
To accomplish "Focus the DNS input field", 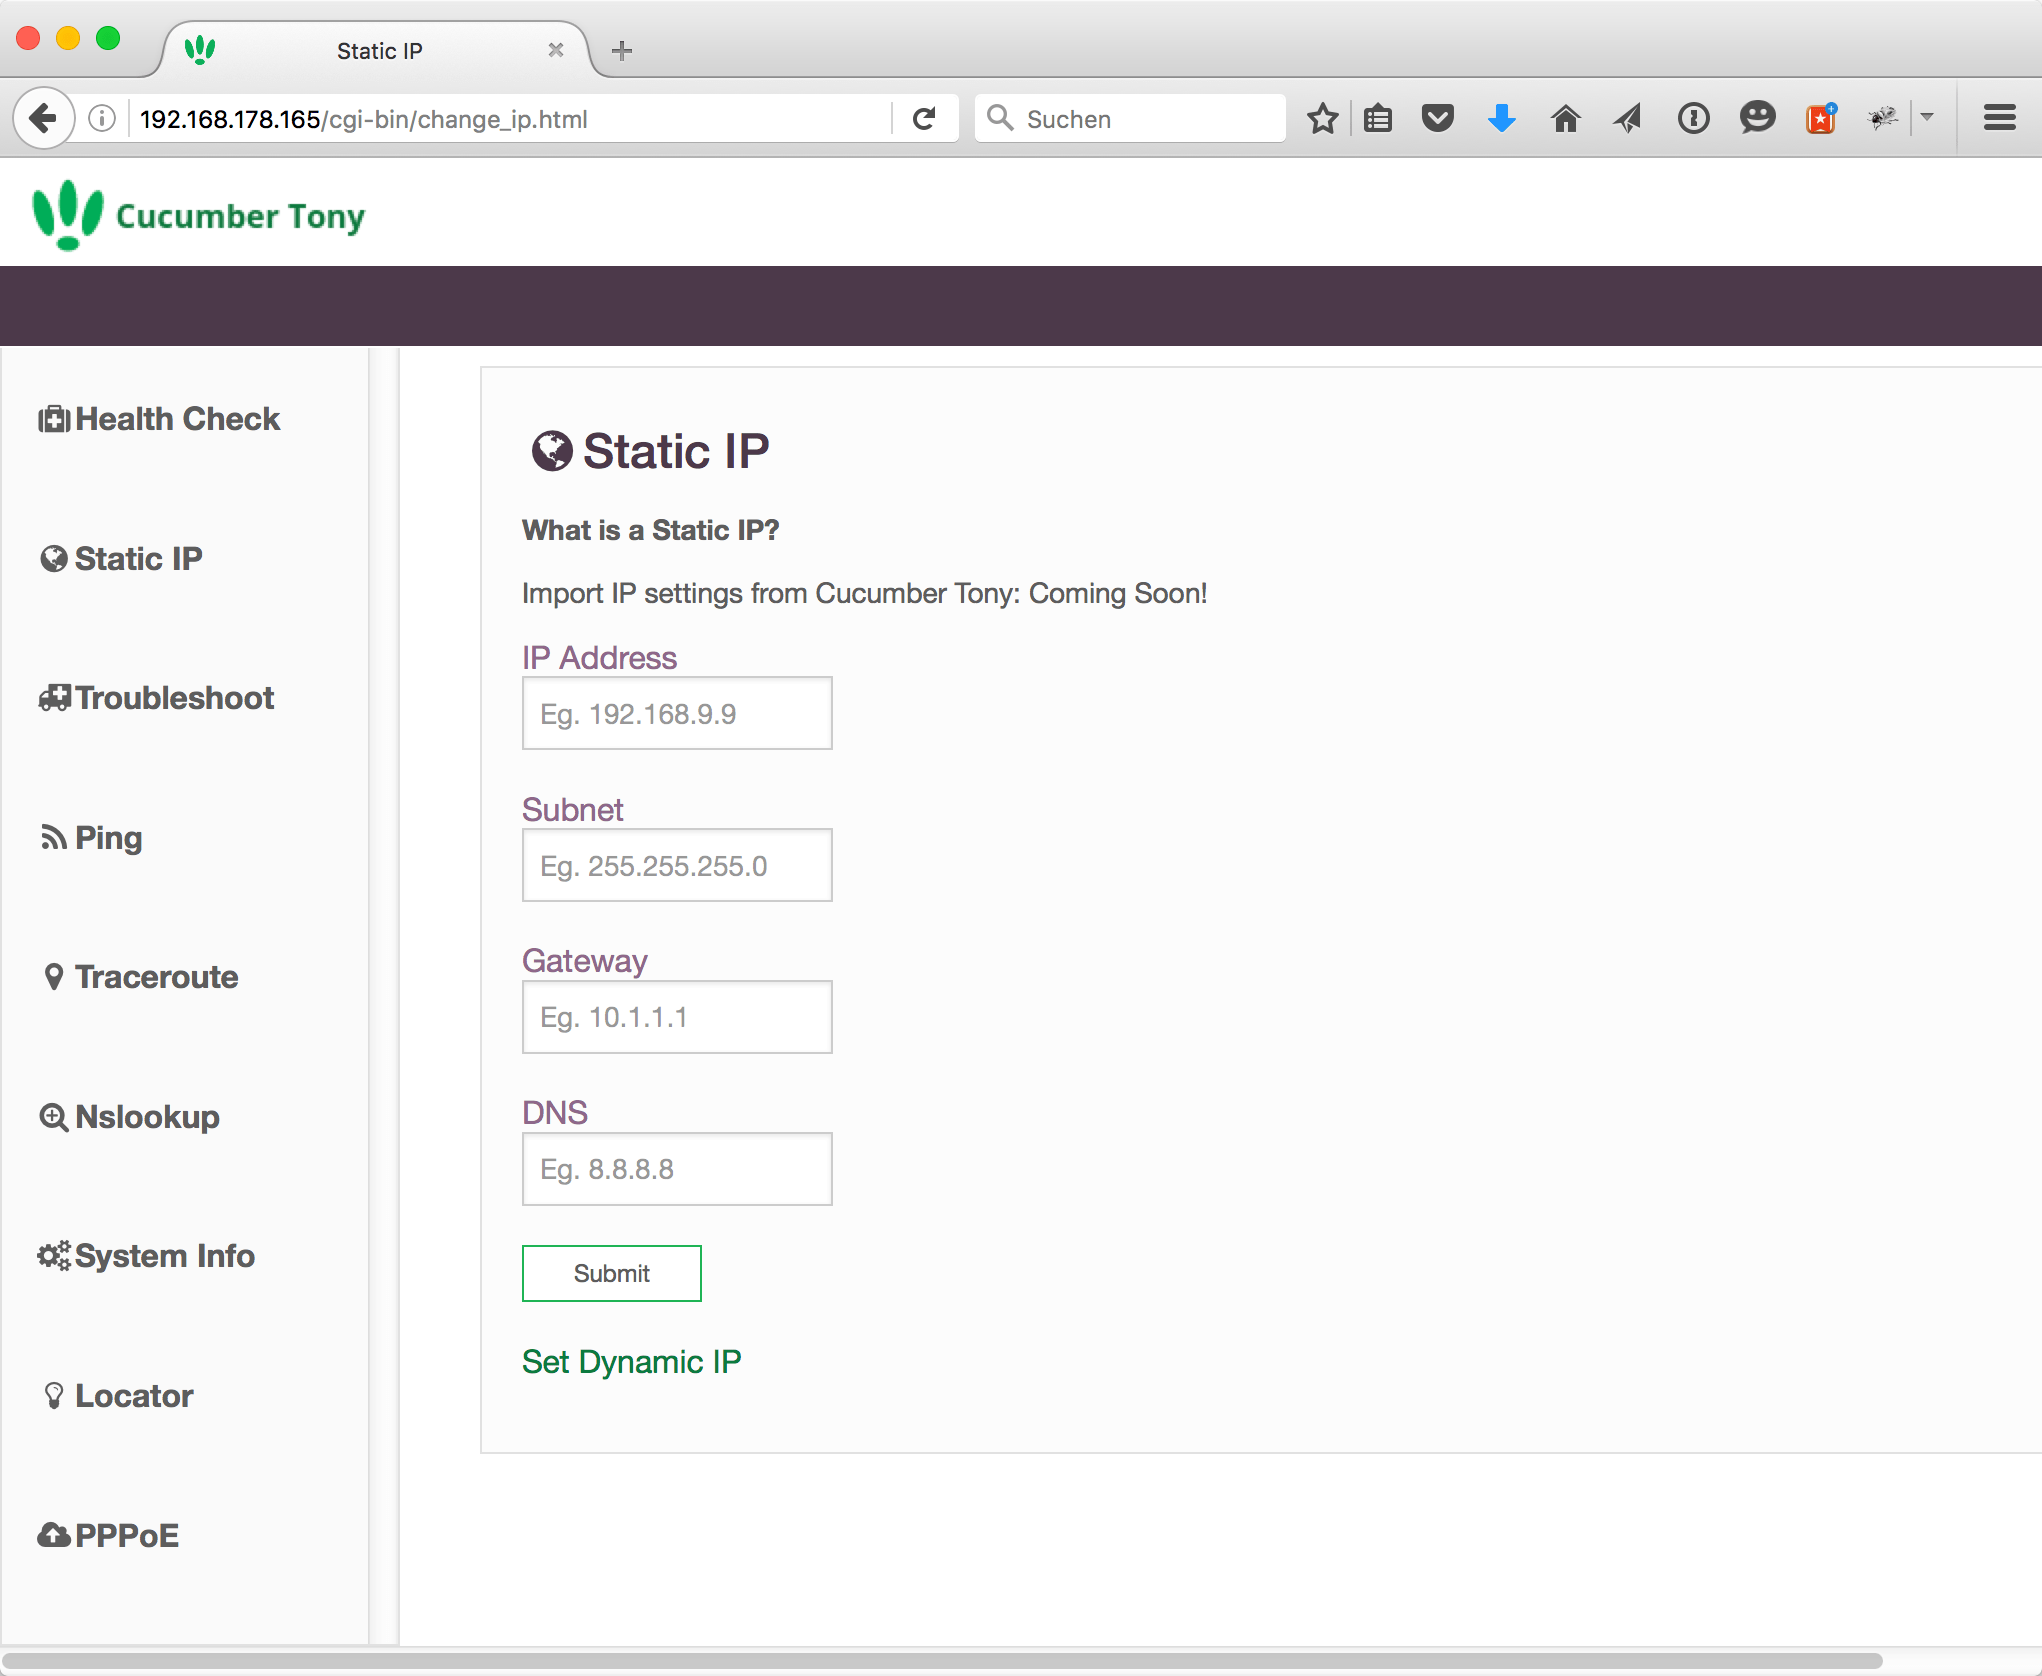I will [x=677, y=1169].
